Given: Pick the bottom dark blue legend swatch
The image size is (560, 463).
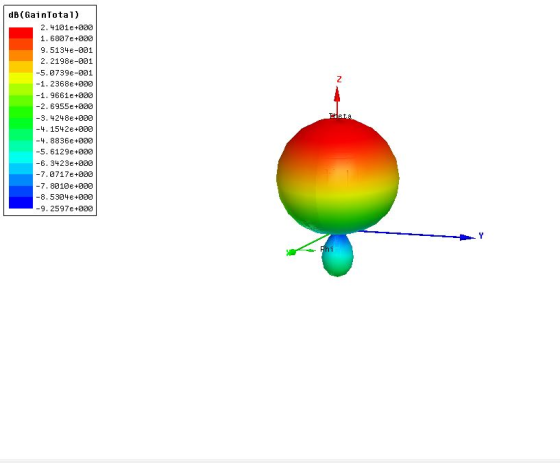Looking at the screenshot, I should click(x=21, y=203).
